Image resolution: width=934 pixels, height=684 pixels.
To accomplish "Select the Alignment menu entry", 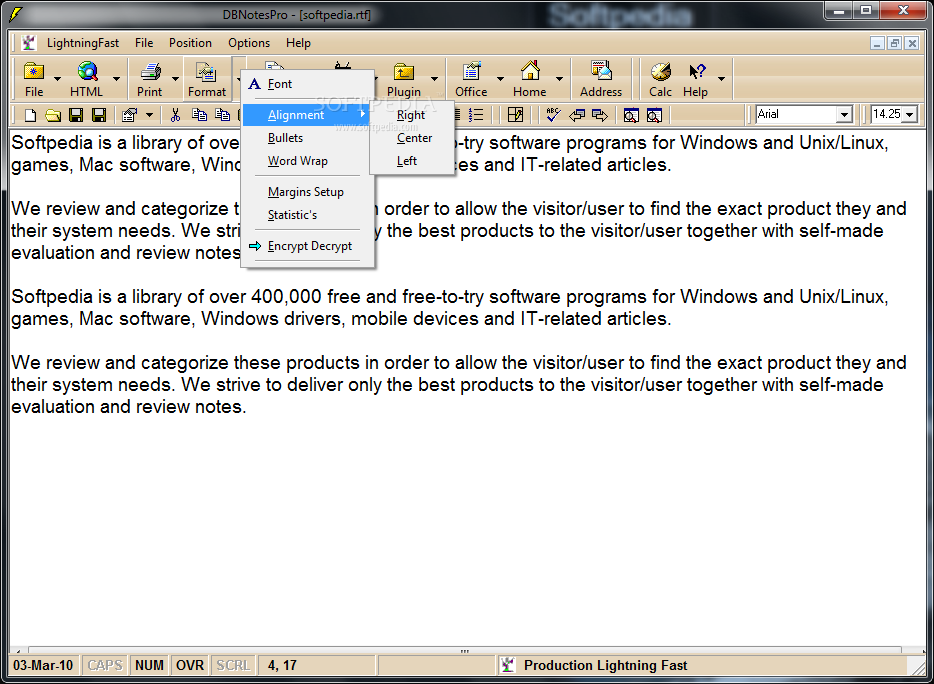I will click(307, 114).
